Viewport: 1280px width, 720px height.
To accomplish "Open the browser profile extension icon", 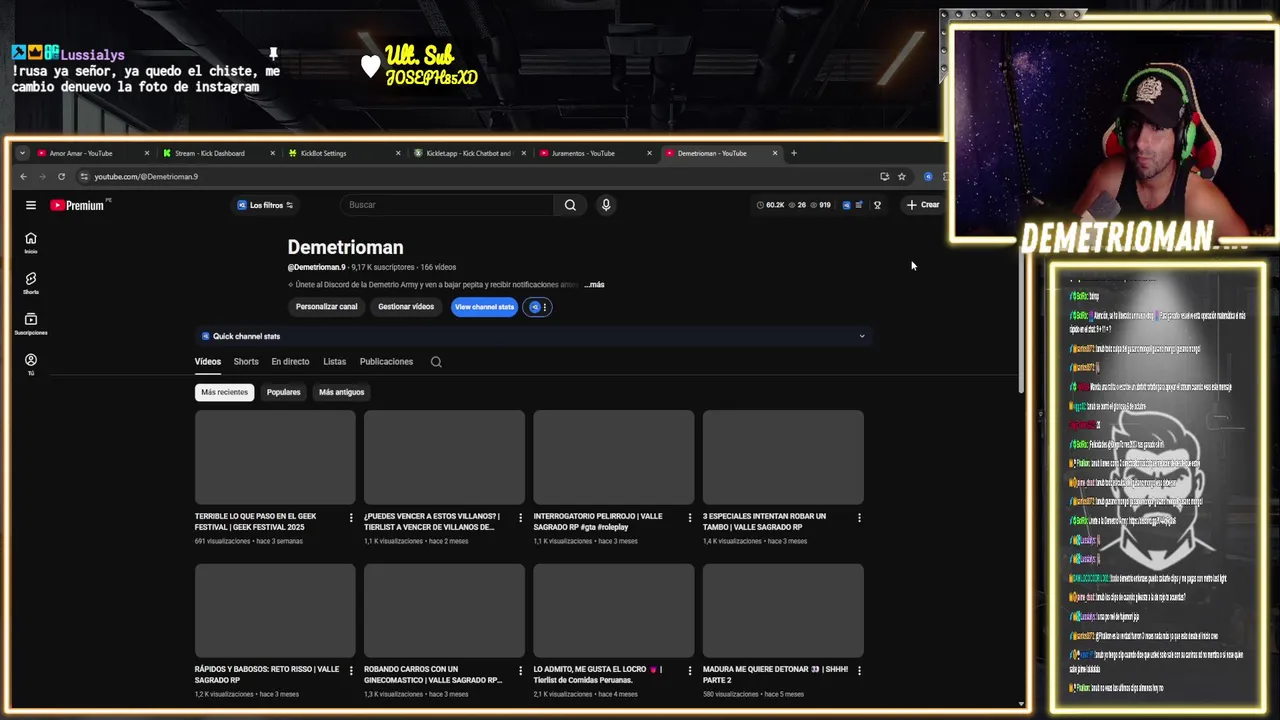I will click(928, 177).
